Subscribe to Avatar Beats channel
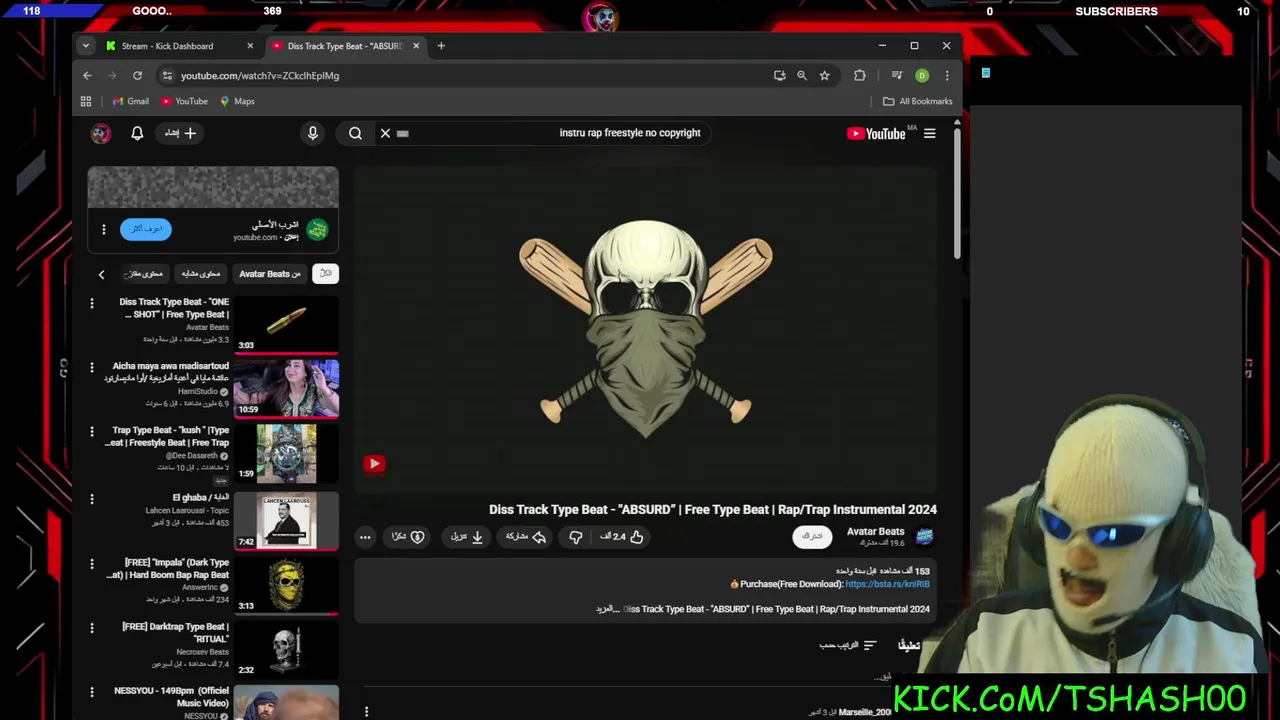1280x720 pixels. pyautogui.click(x=812, y=537)
